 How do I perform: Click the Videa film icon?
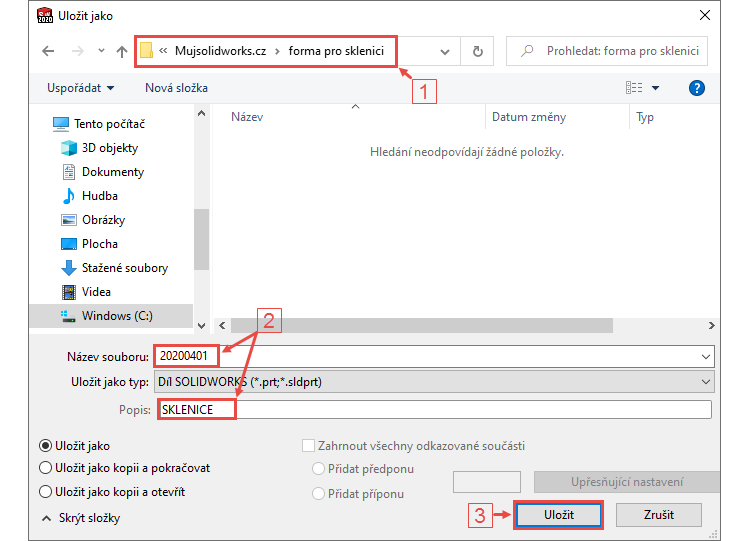69,292
